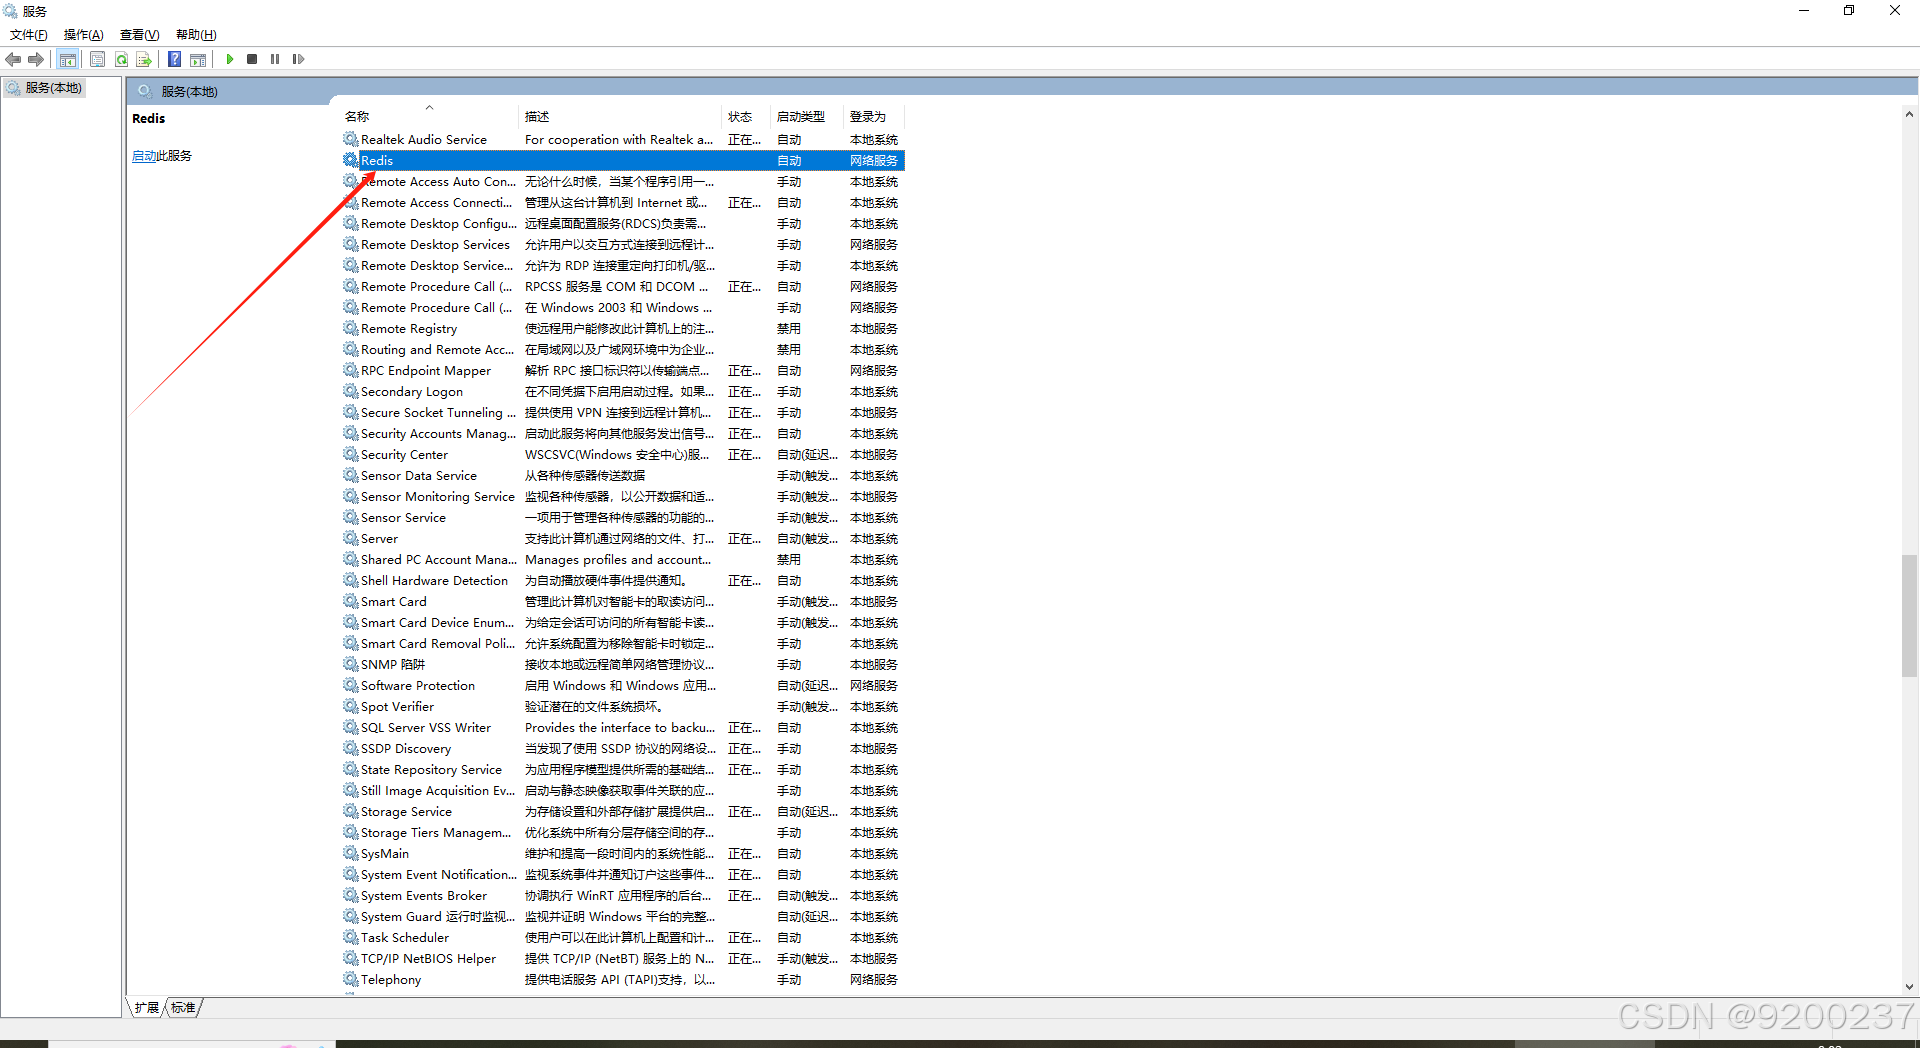Click the gear icon of RPC Endpoint Mapper

tap(350, 370)
